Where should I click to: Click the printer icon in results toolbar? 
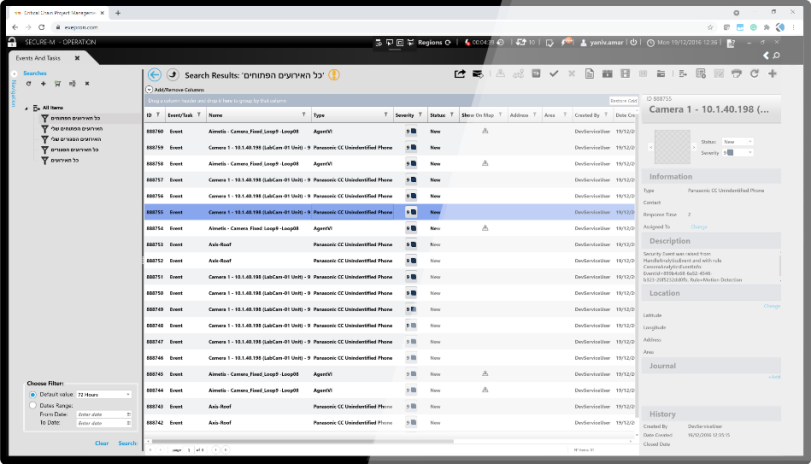click(x=737, y=74)
